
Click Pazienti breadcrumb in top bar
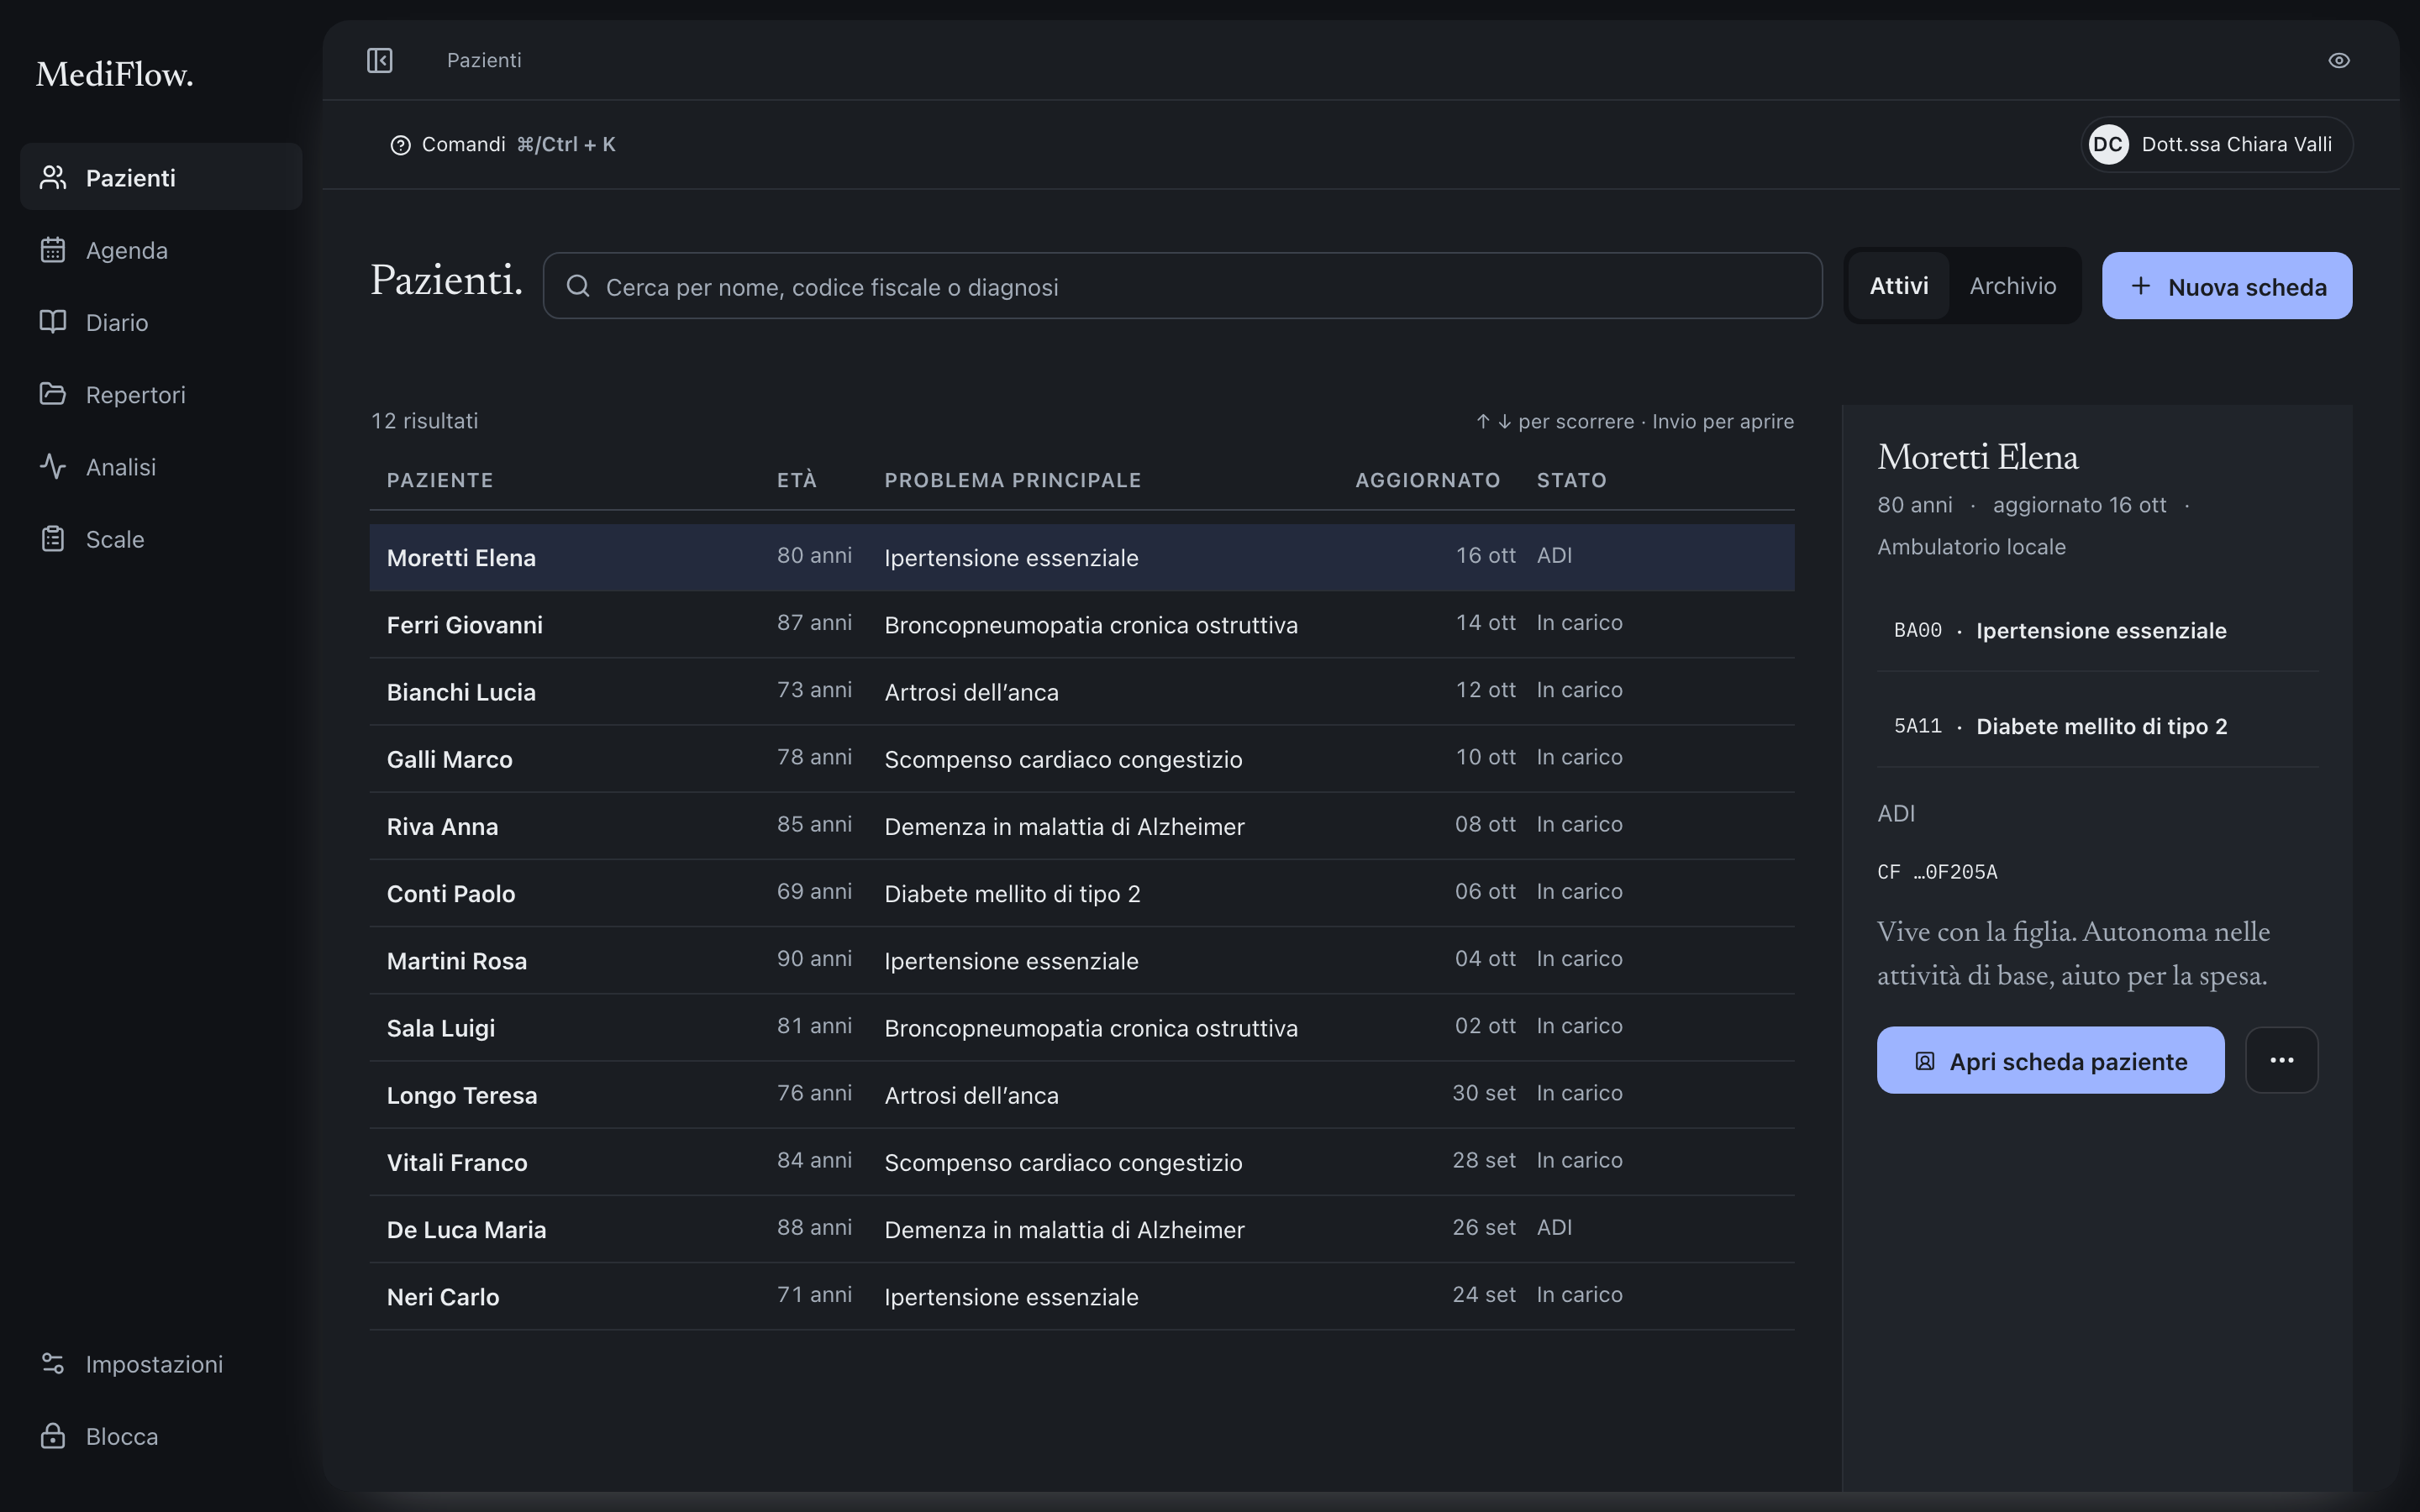(x=484, y=60)
